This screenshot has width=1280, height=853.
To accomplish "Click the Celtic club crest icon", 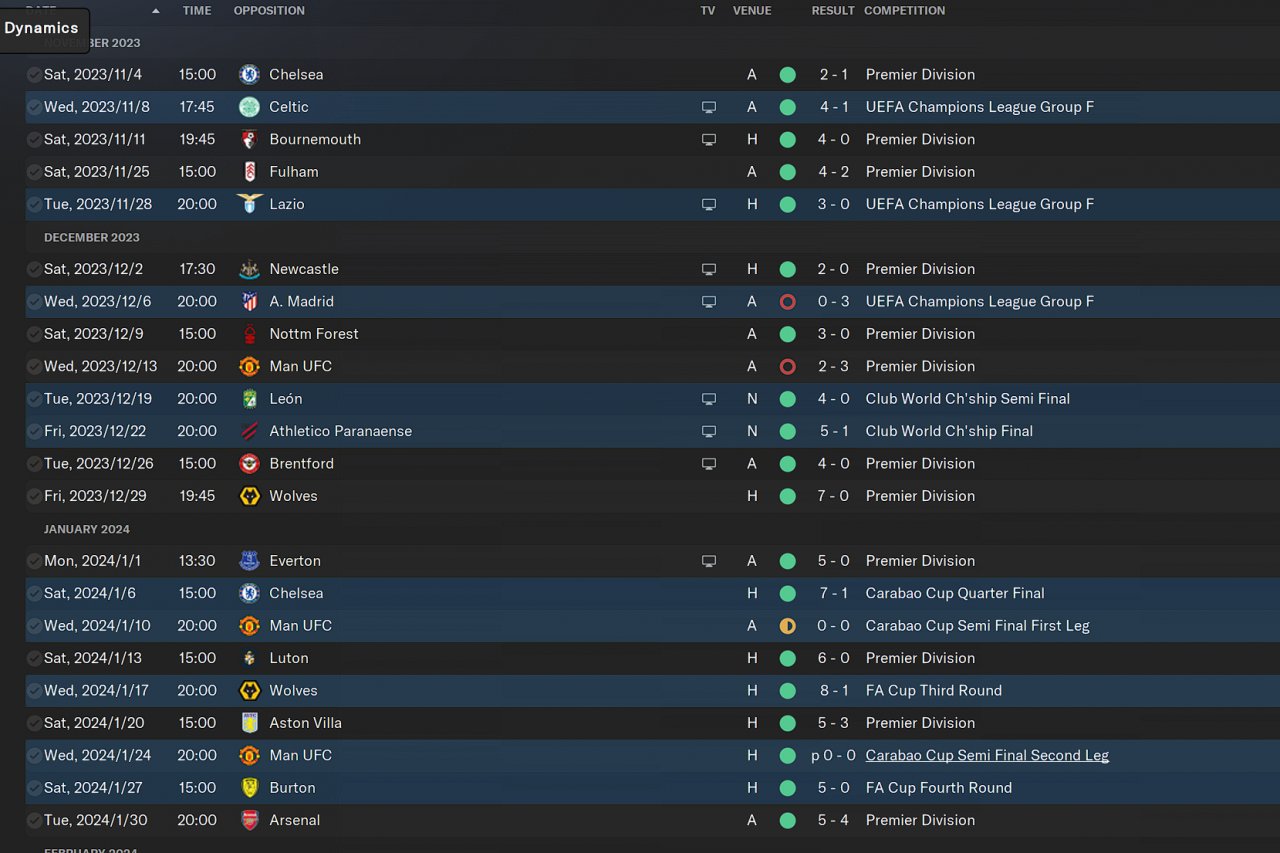I will click(249, 107).
